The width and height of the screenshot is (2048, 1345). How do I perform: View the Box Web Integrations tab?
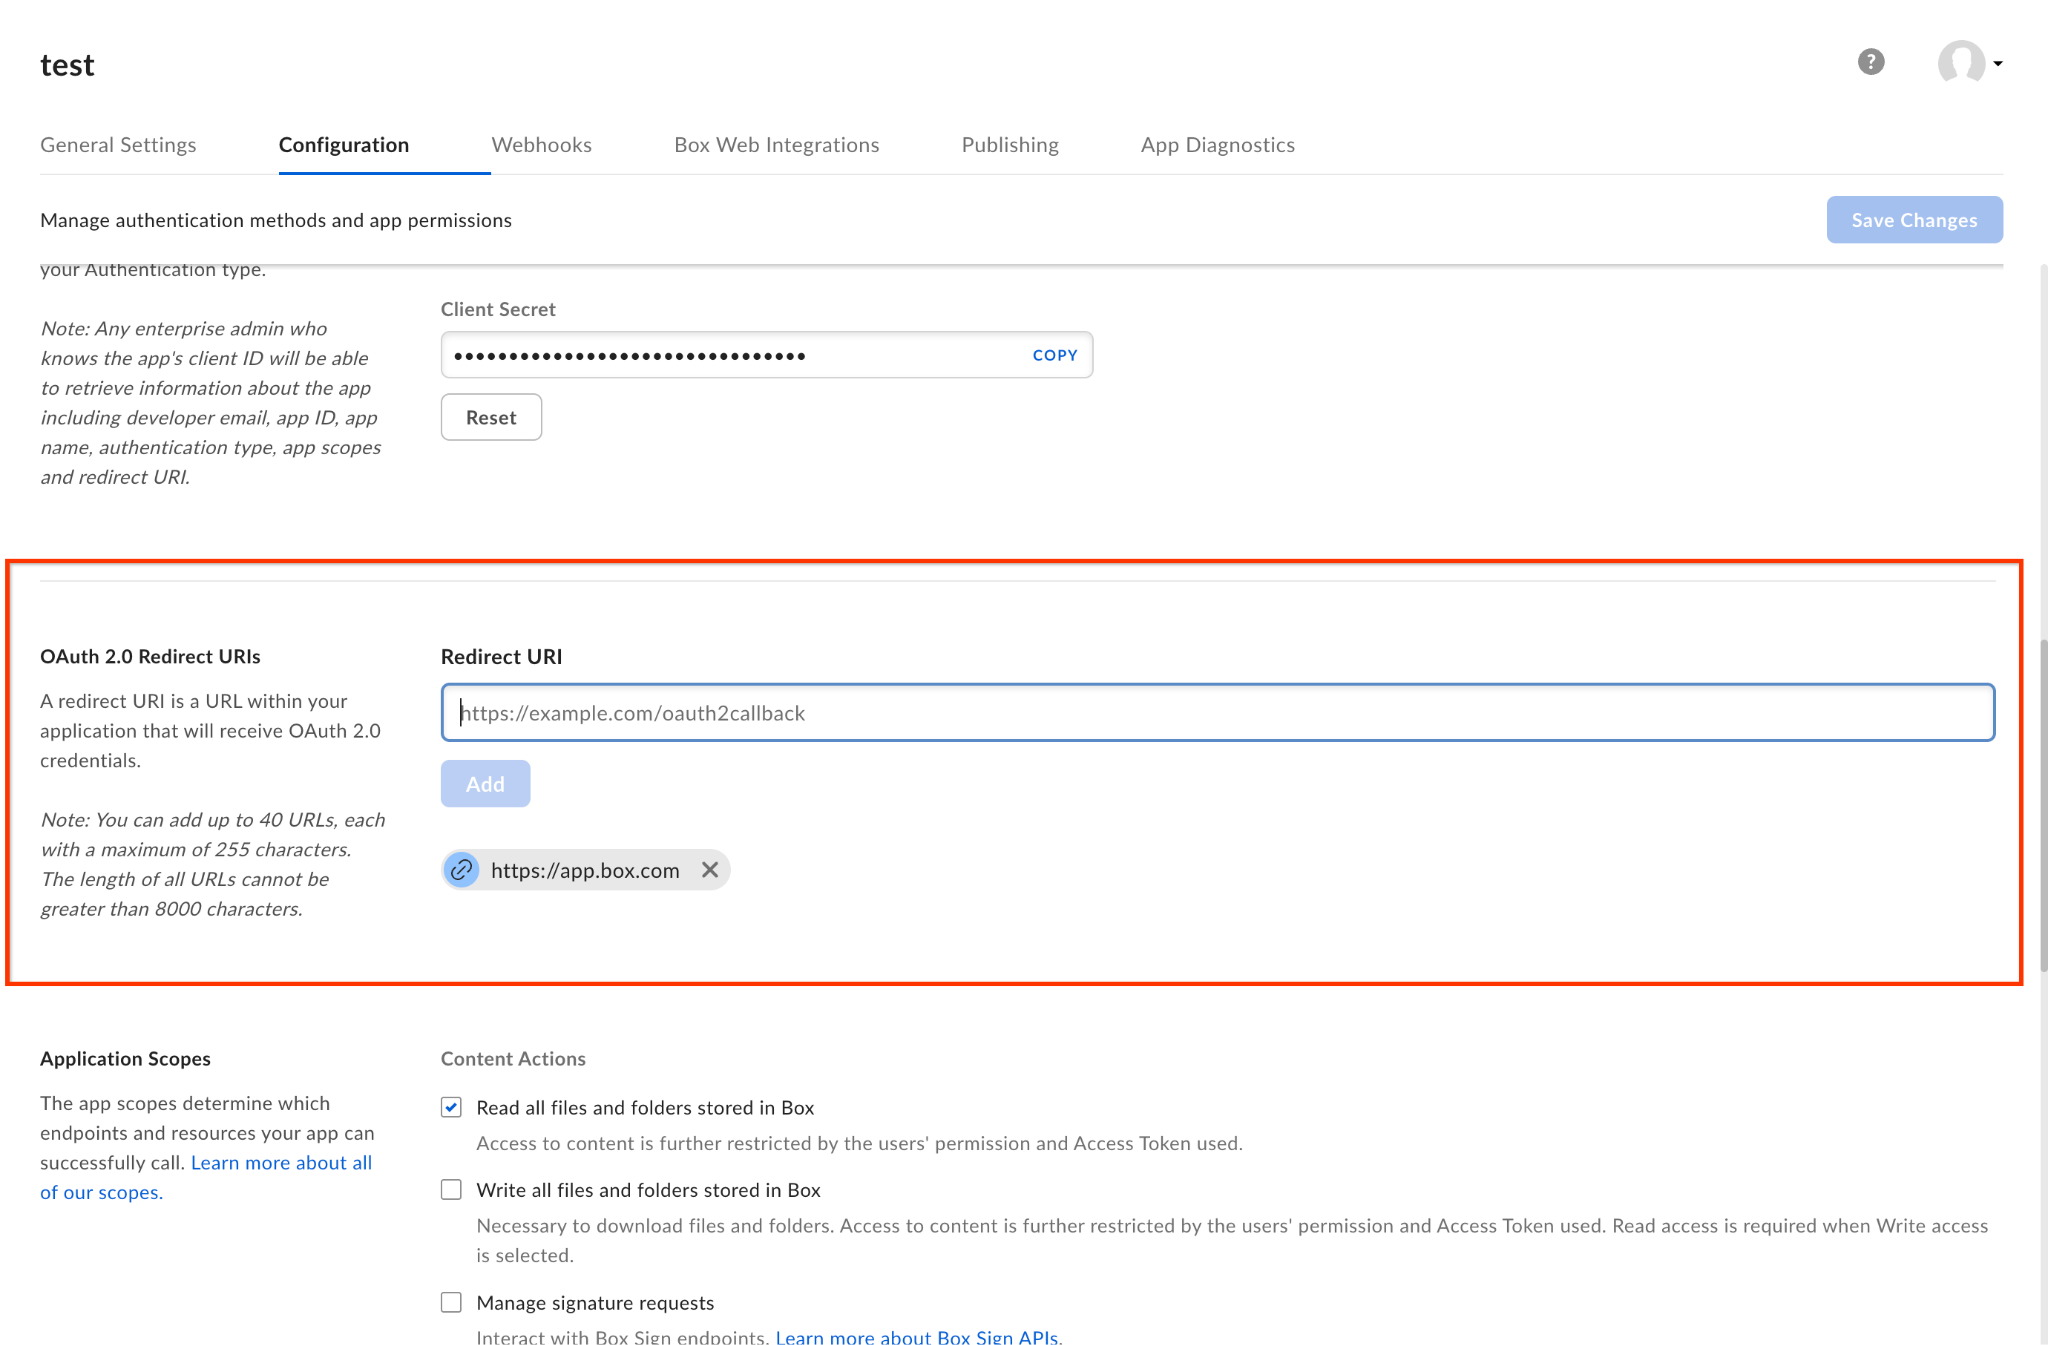click(x=777, y=144)
